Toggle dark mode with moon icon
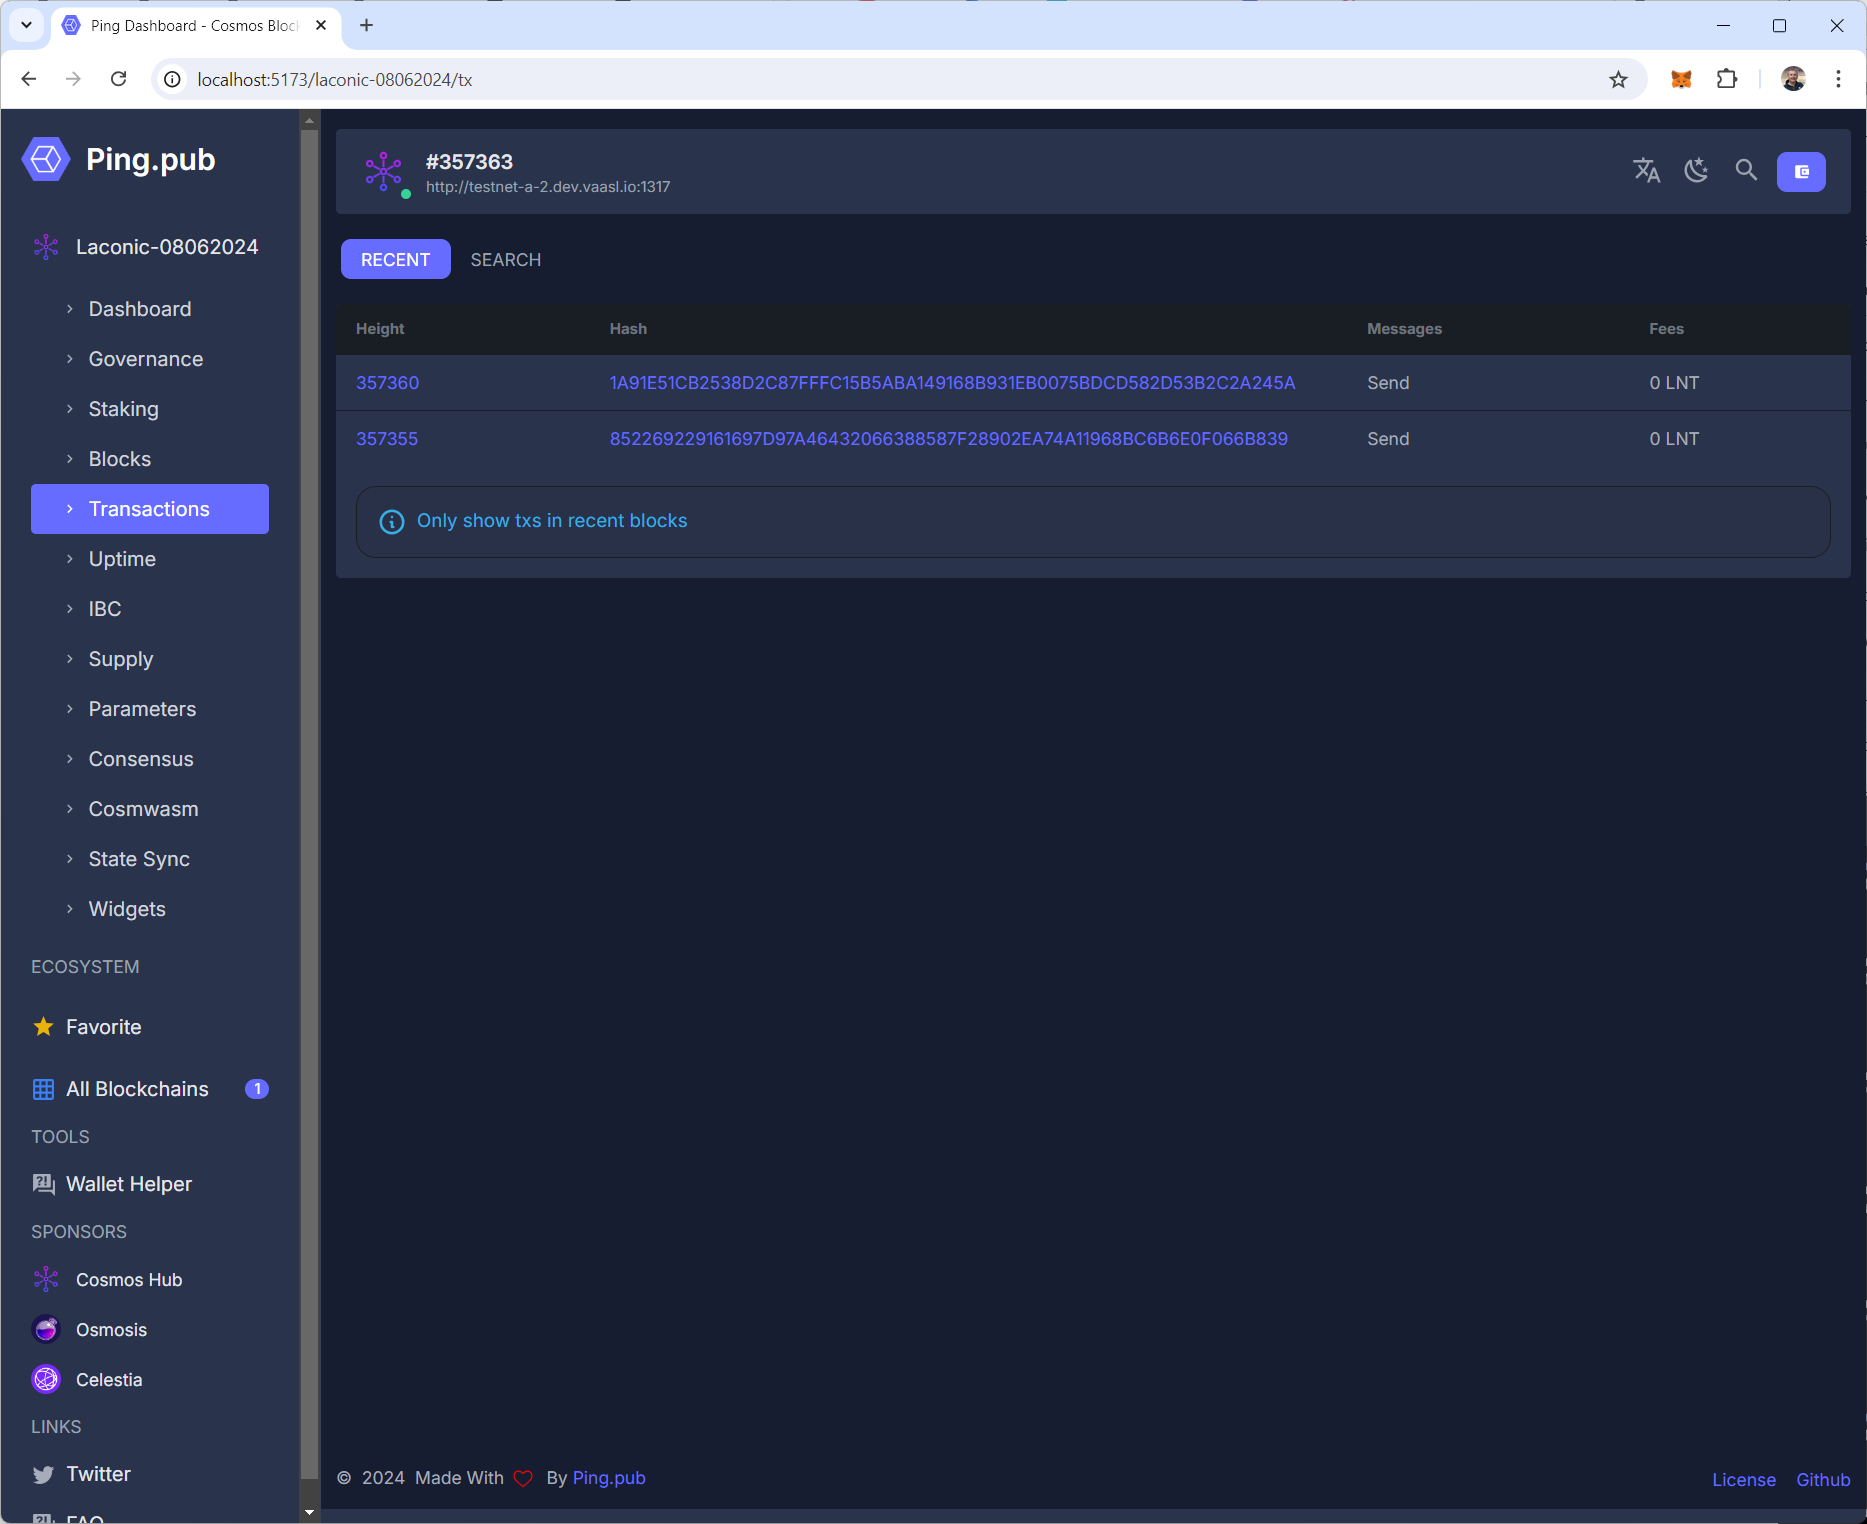This screenshot has width=1867, height=1524. (1696, 171)
